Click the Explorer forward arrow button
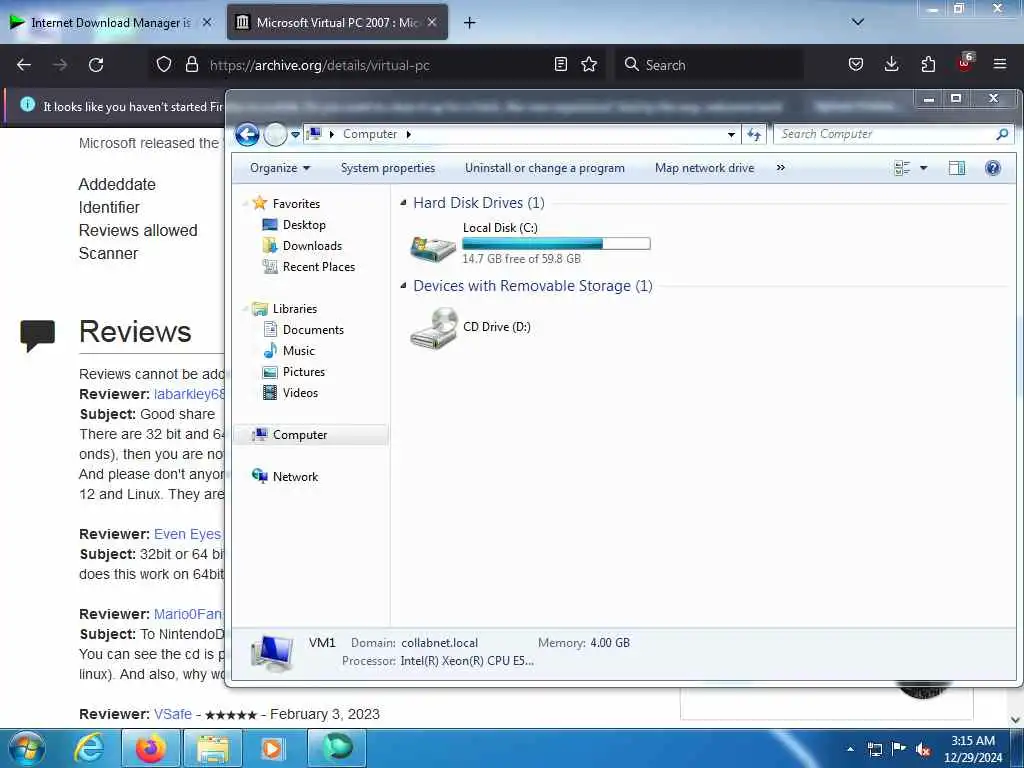The width and height of the screenshot is (1024, 768). 275,135
